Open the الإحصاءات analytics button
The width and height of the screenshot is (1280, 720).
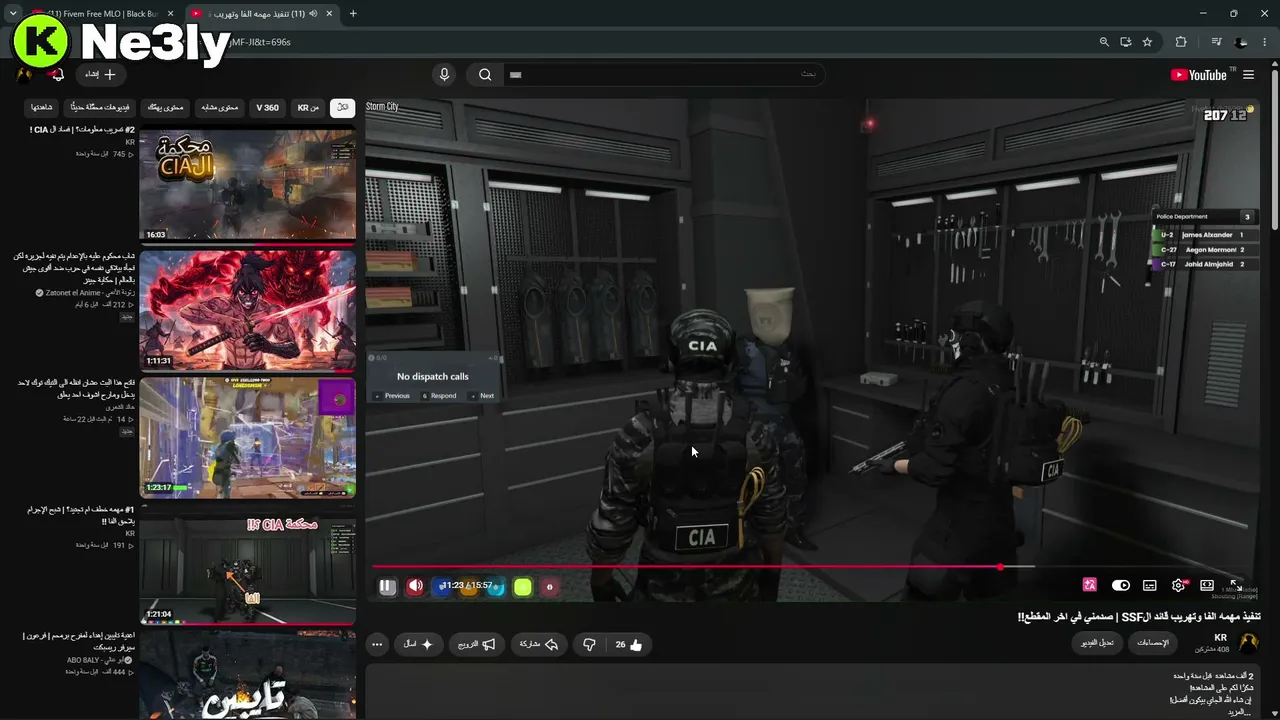coord(1153,643)
